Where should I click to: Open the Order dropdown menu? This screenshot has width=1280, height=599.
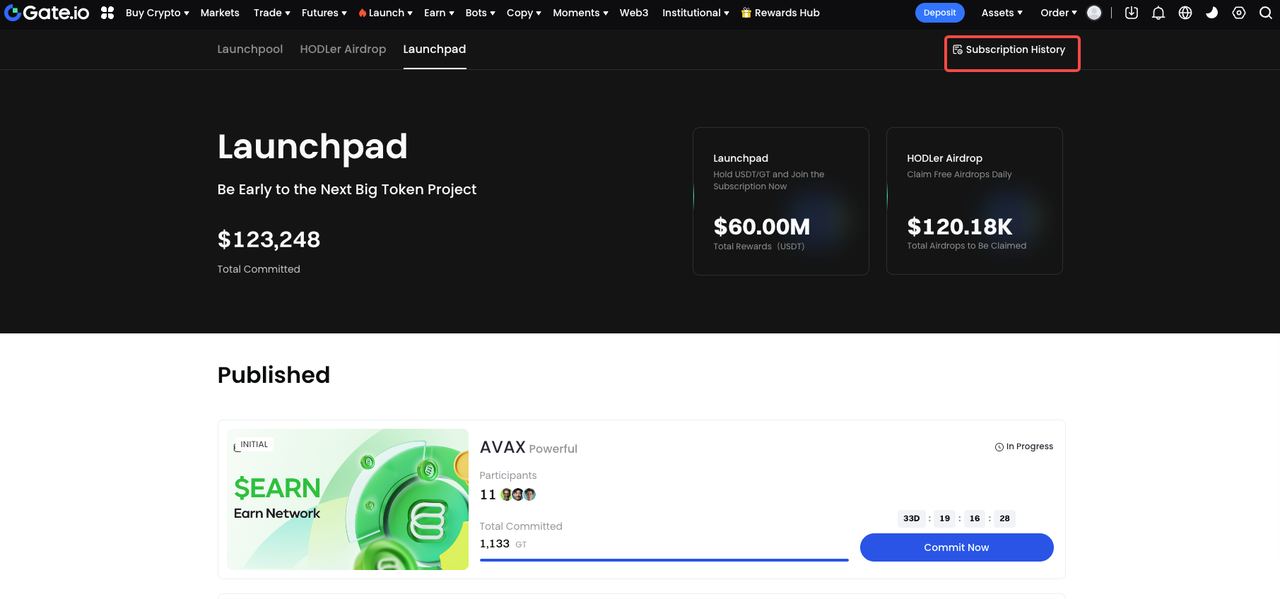pos(1058,13)
